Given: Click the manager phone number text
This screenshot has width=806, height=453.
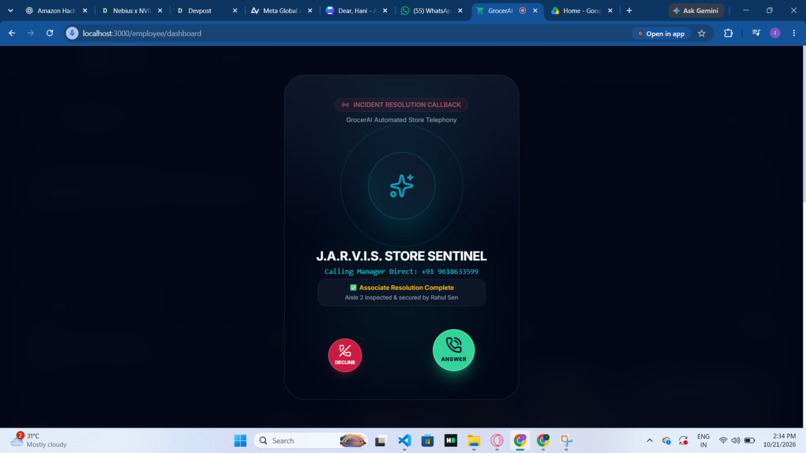Looking at the screenshot, I should [x=401, y=271].
